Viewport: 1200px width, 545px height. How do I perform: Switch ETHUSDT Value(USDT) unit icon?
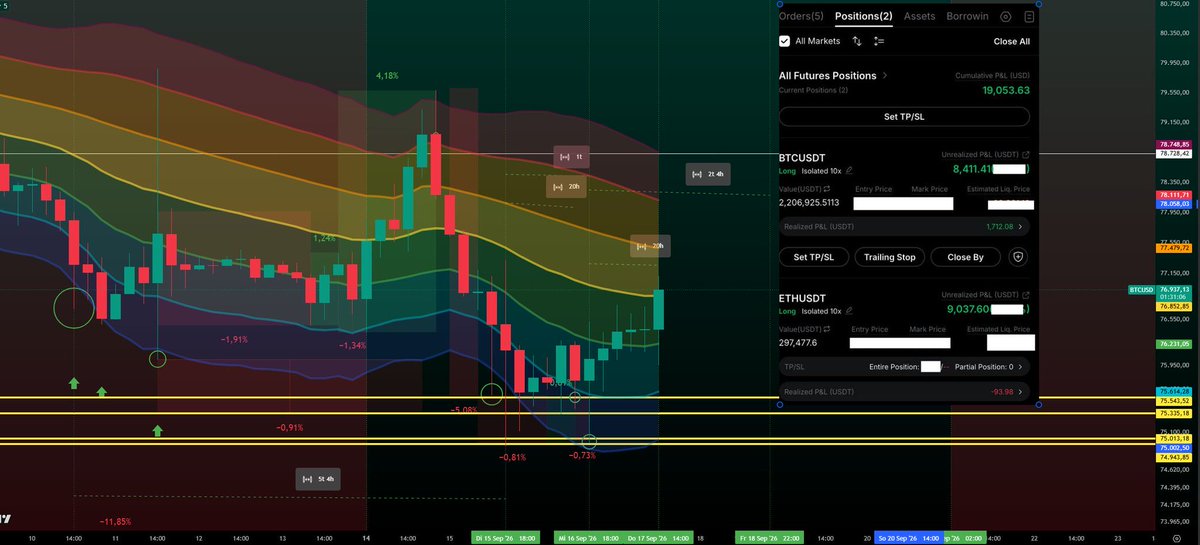click(x=827, y=329)
